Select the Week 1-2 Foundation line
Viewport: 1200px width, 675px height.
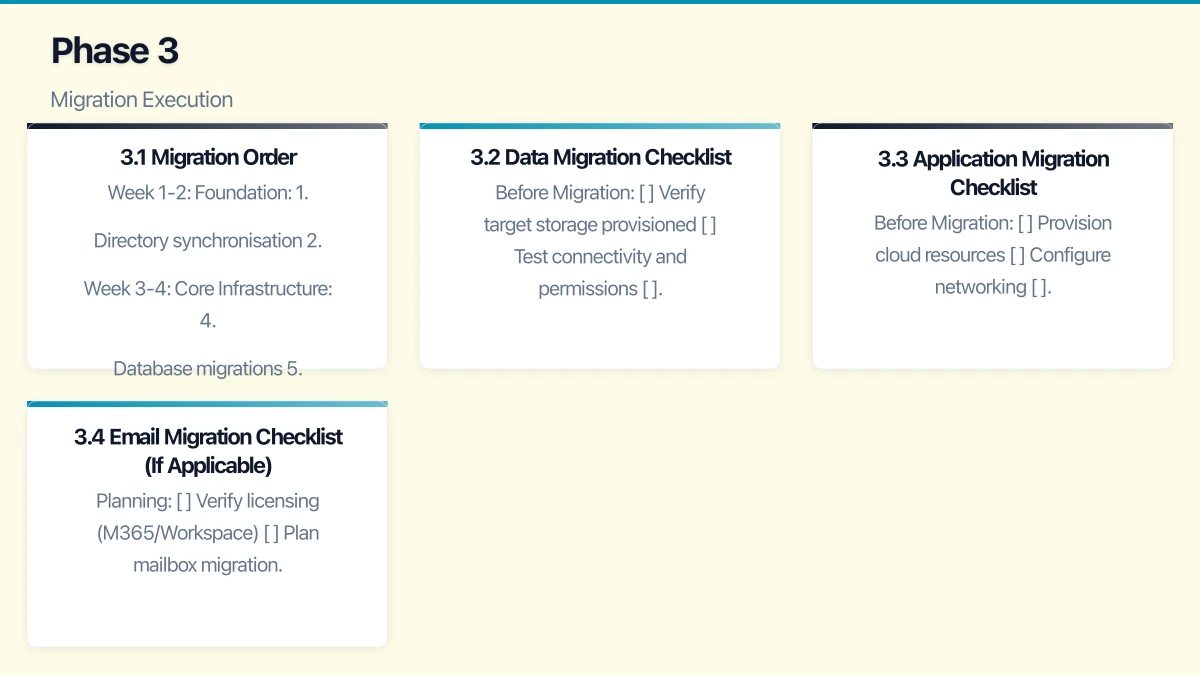208,193
